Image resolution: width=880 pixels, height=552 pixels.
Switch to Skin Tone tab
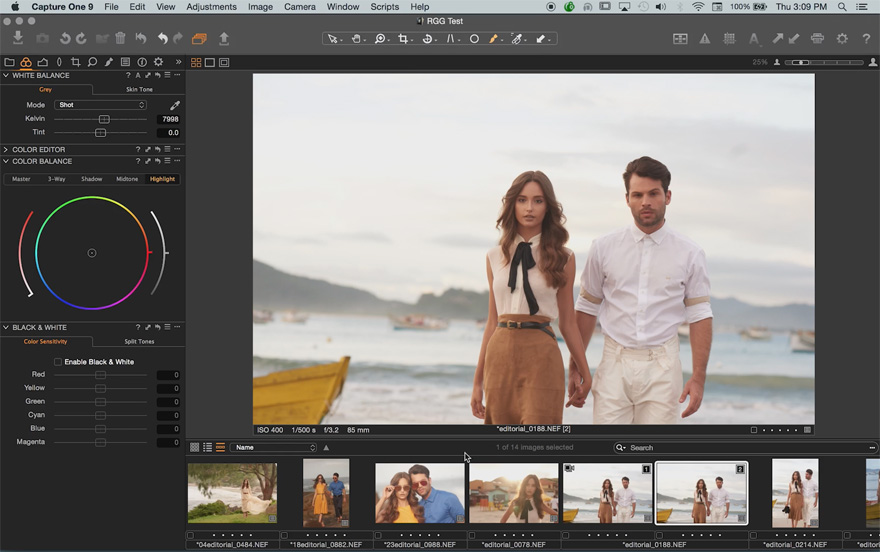coord(139,89)
